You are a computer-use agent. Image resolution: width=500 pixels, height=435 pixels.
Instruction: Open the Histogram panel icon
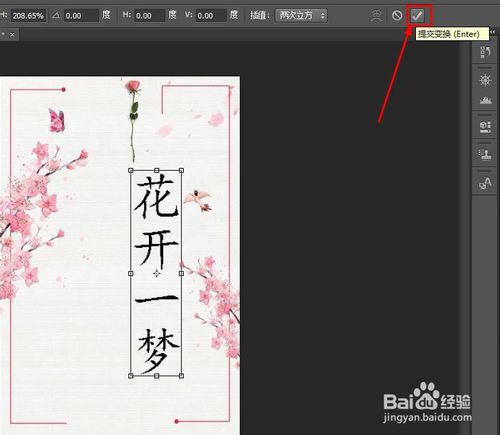point(485,100)
